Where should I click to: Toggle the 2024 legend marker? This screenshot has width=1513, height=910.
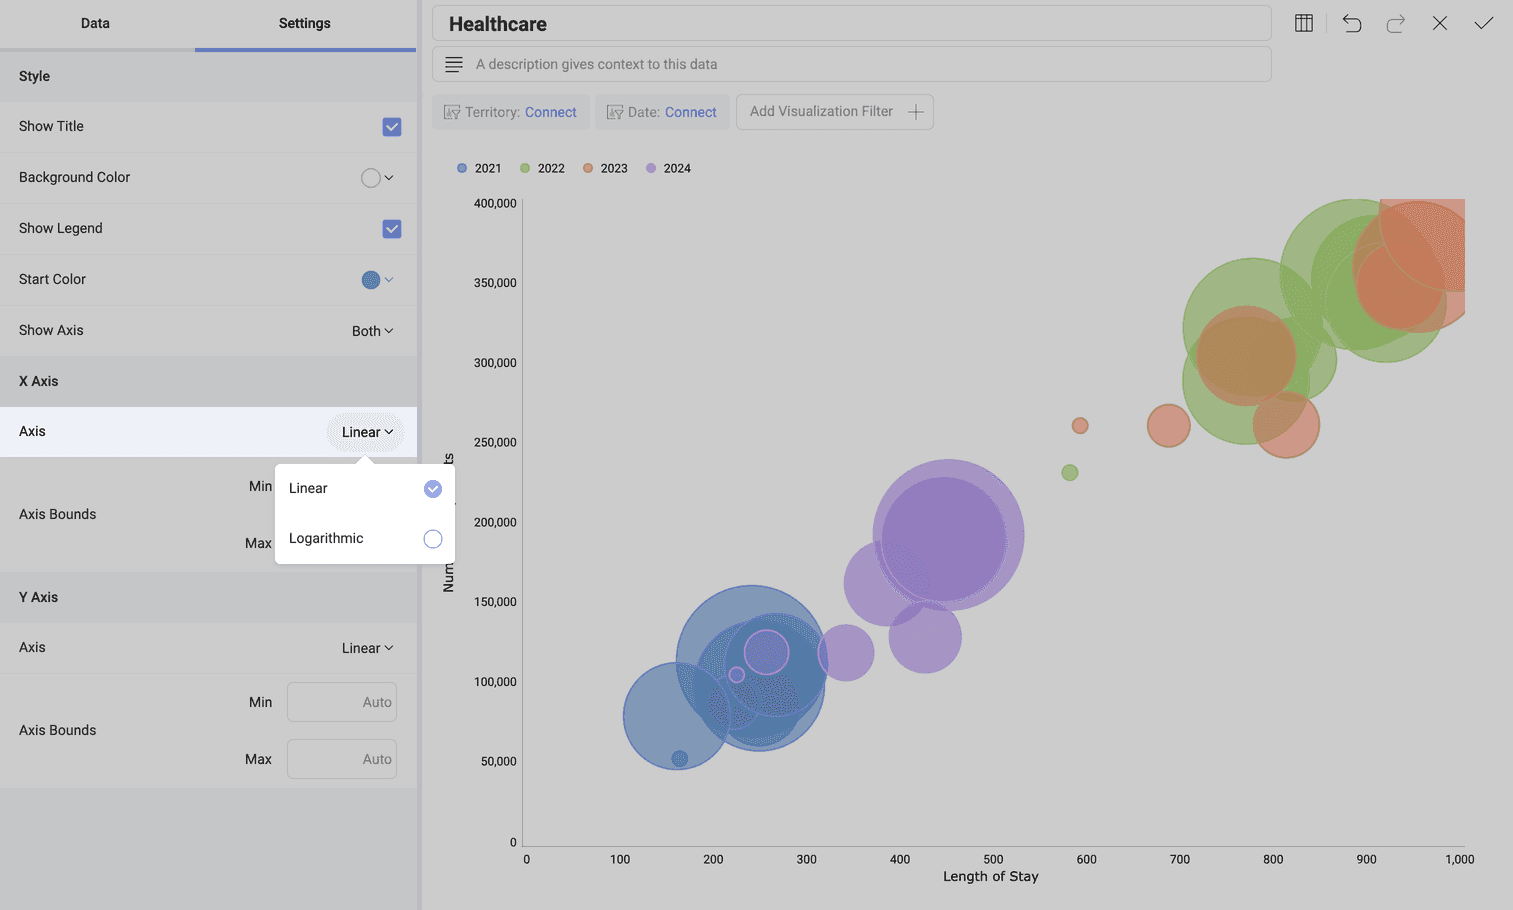pos(651,168)
